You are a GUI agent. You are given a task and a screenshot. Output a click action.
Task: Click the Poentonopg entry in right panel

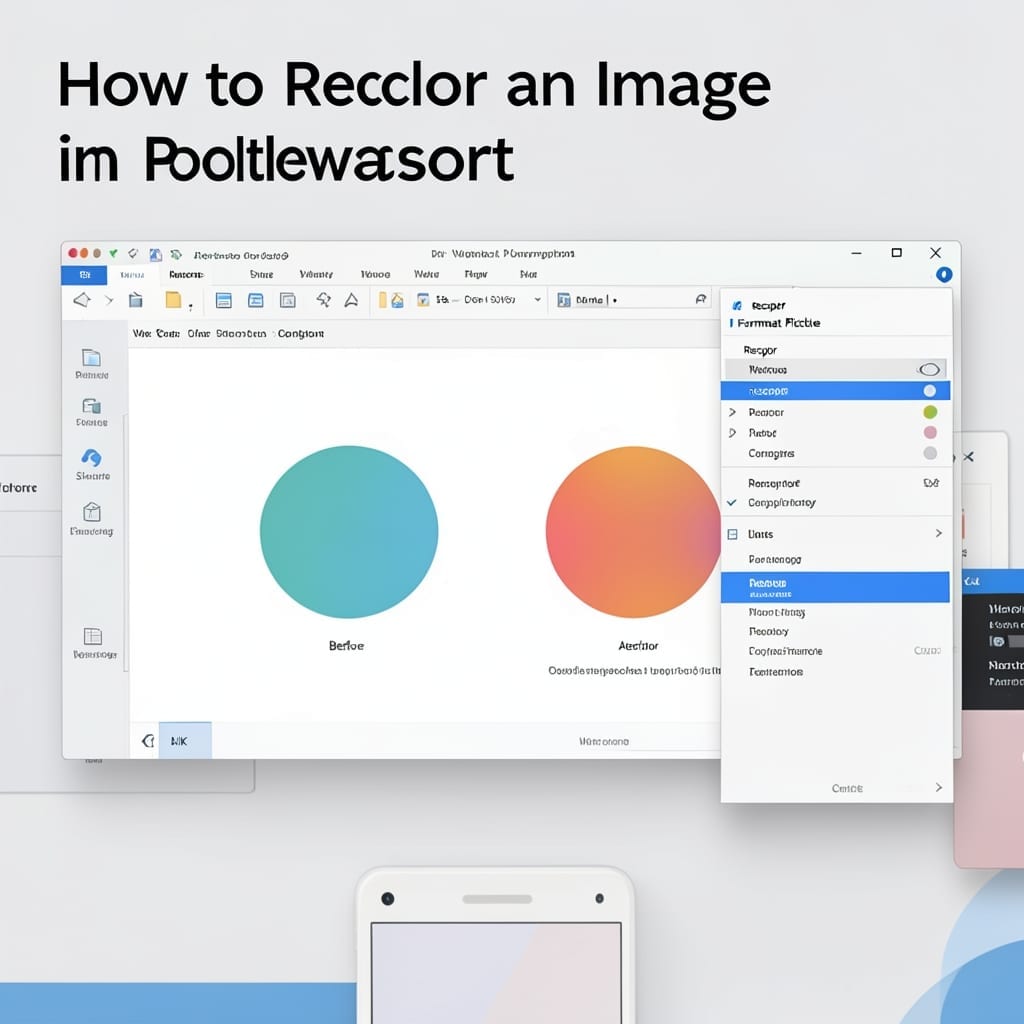click(775, 560)
